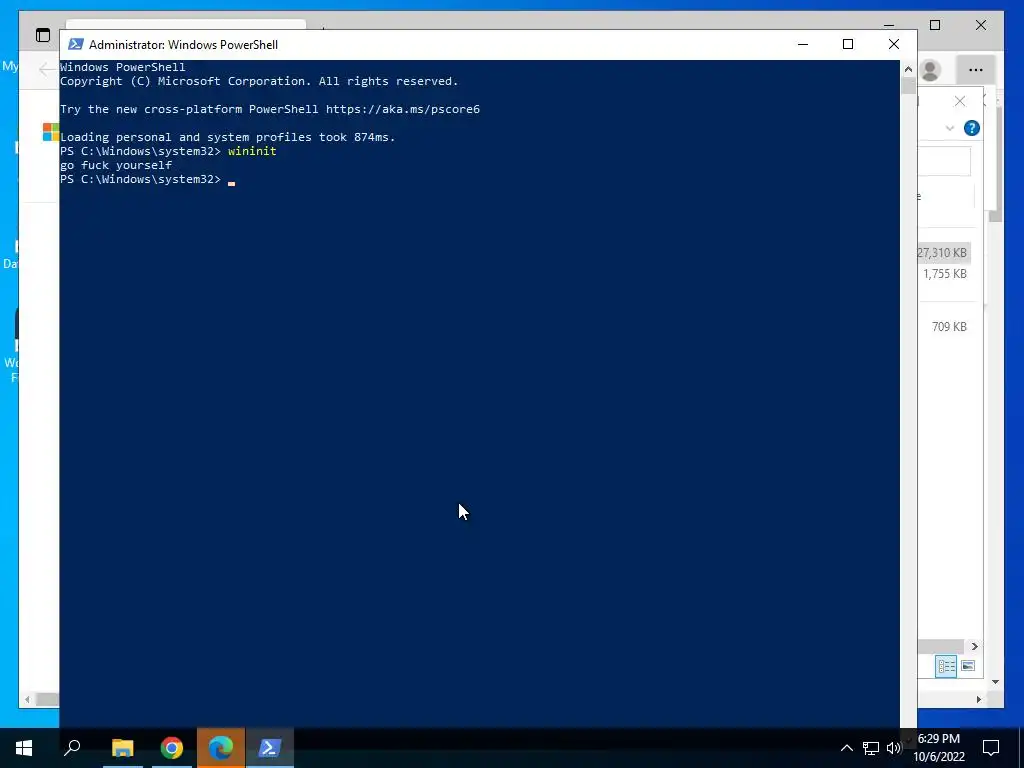Click the 'wininit' command text
Screen dimensions: 1024x768
click(x=252, y=151)
